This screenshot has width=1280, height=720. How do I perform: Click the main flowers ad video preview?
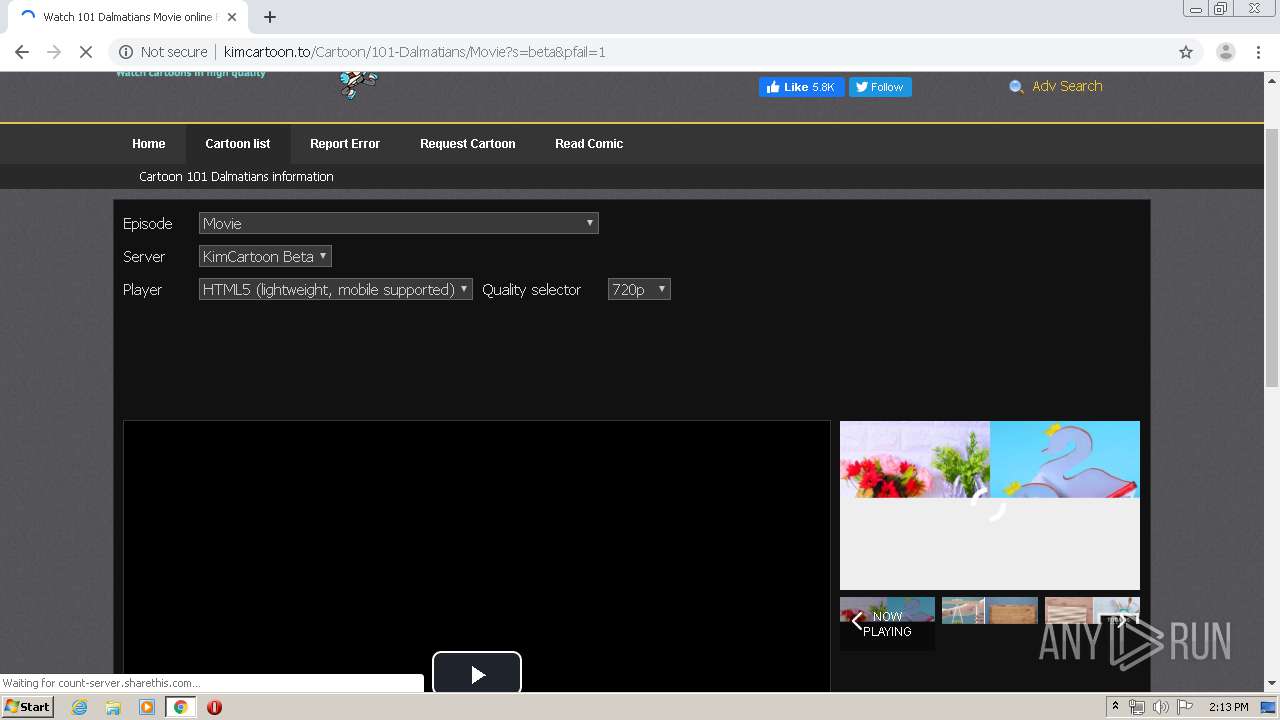coord(990,505)
